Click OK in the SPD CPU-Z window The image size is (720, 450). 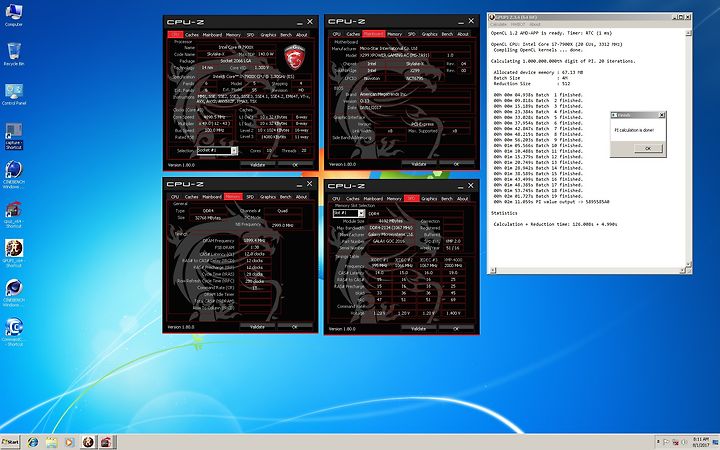click(x=456, y=329)
